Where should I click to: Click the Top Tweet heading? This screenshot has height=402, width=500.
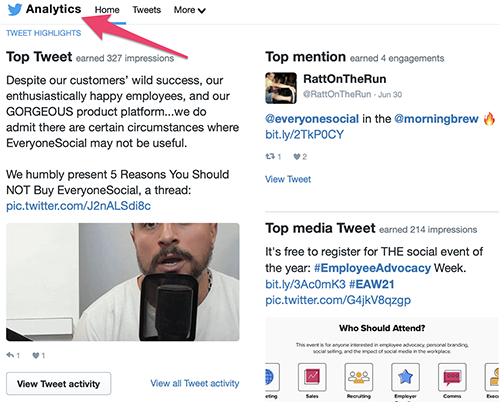(x=39, y=57)
